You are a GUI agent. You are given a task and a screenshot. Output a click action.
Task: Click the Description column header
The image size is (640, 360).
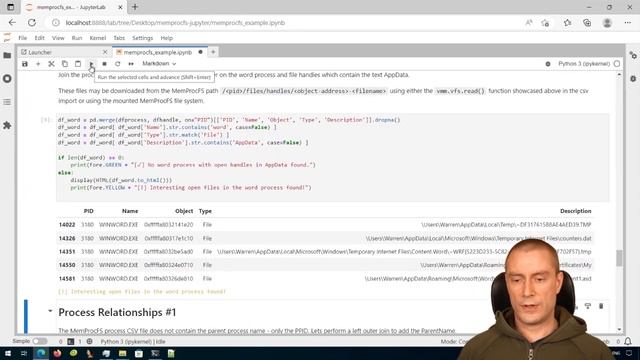pos(576,211)
